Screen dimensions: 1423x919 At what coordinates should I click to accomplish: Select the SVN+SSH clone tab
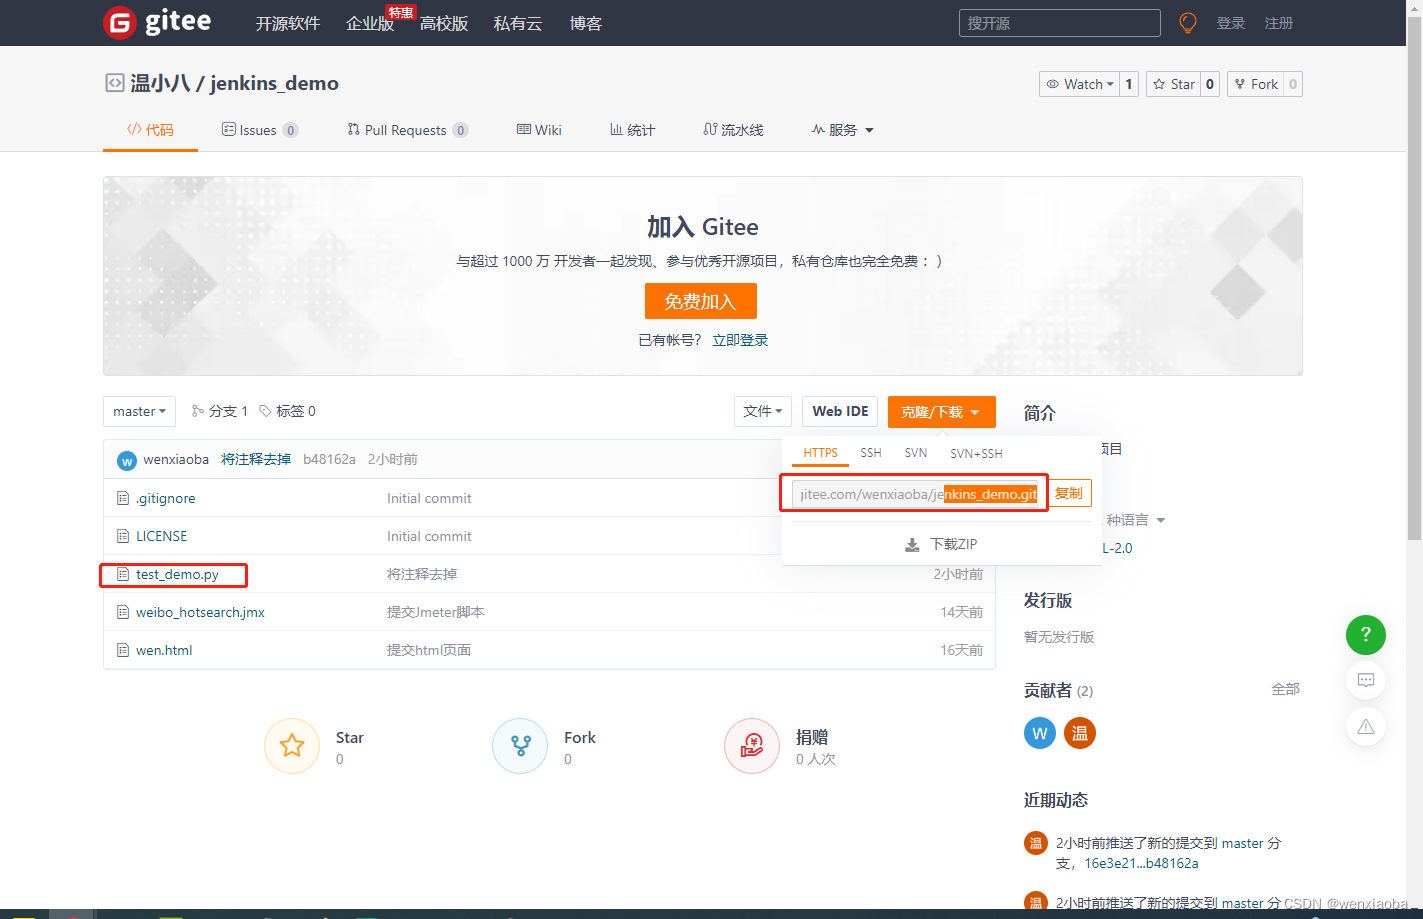pos(976,453)
